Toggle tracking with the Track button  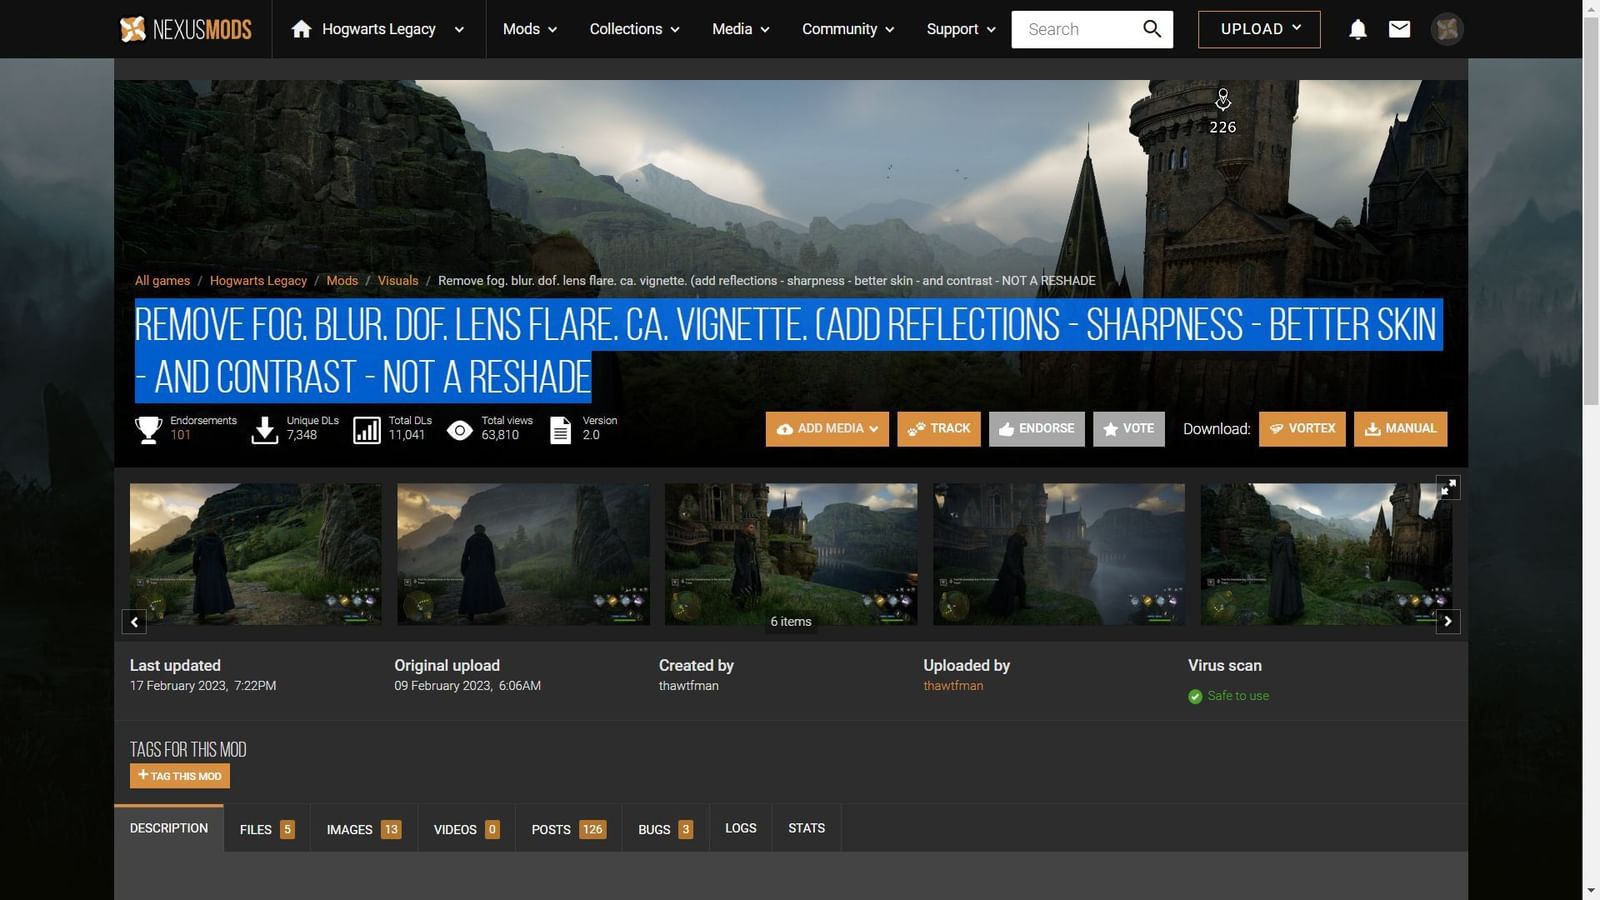click(938, 429)
